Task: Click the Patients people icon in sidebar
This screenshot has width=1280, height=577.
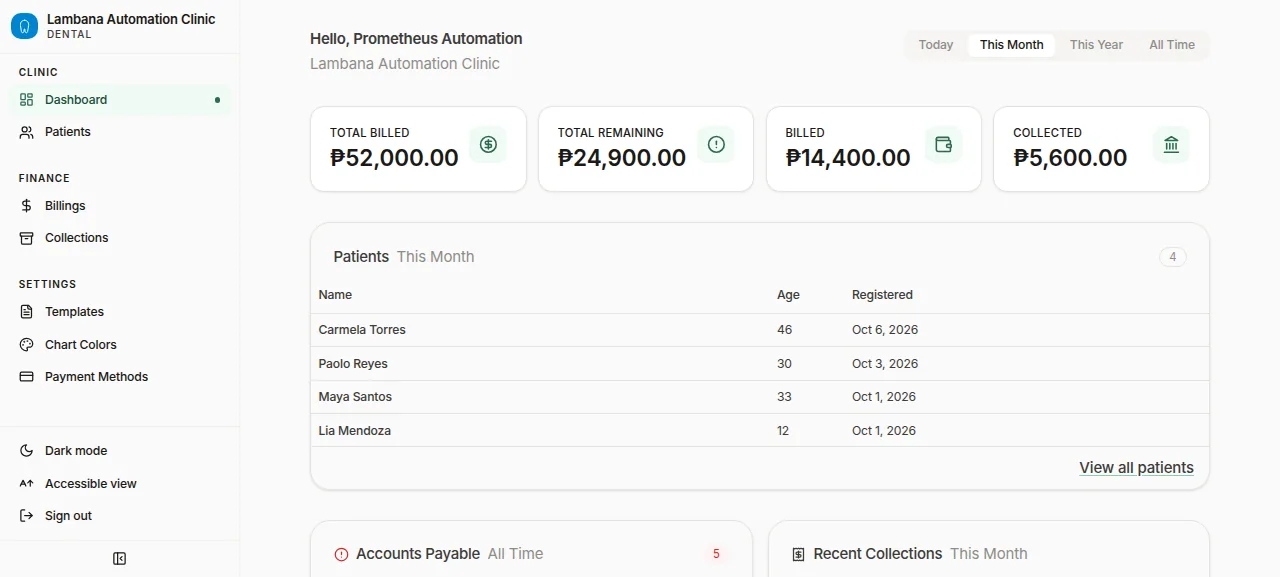Action: 26,132
